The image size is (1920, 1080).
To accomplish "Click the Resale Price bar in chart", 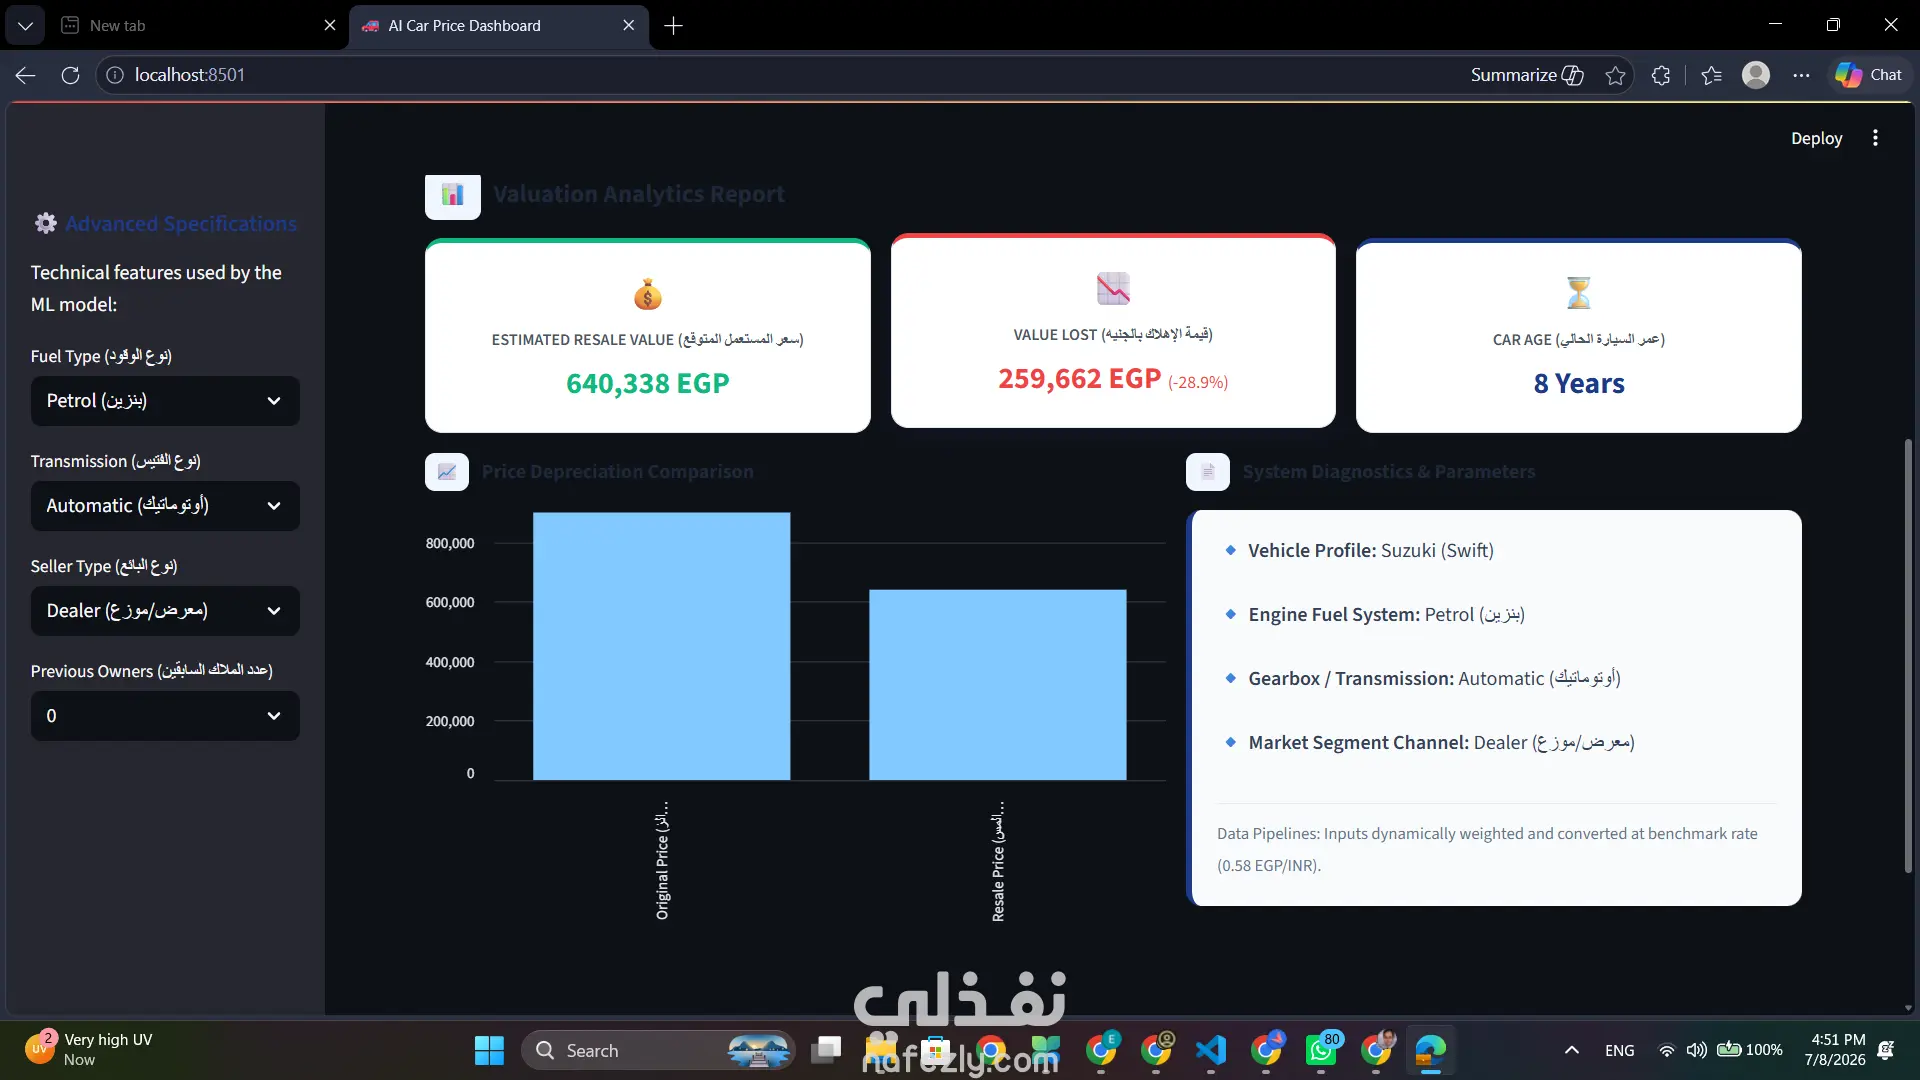I will pos(997,685).
